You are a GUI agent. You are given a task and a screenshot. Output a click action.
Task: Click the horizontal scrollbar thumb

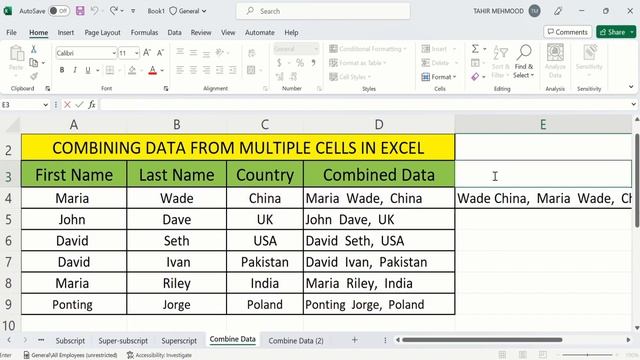(482, 340)
